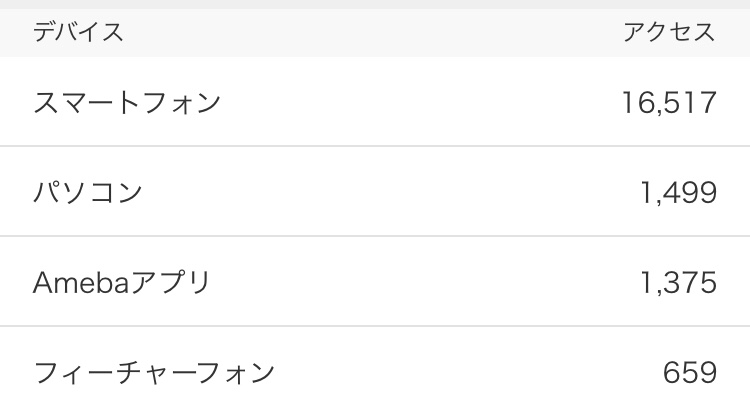Viewport: 750px width, 413px height.
Task: Click empty middle of the Amebaアプリ row
Action: click(400, 283)
